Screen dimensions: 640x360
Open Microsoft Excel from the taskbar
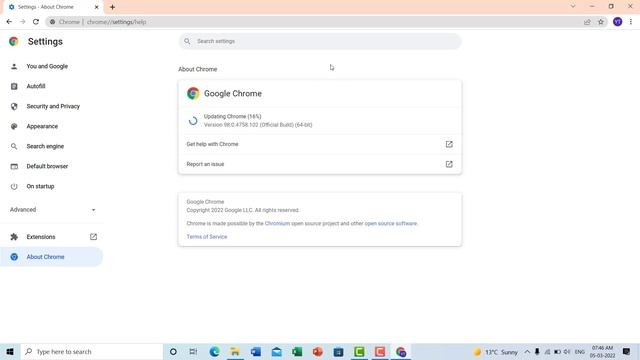(x=297, y=351)
